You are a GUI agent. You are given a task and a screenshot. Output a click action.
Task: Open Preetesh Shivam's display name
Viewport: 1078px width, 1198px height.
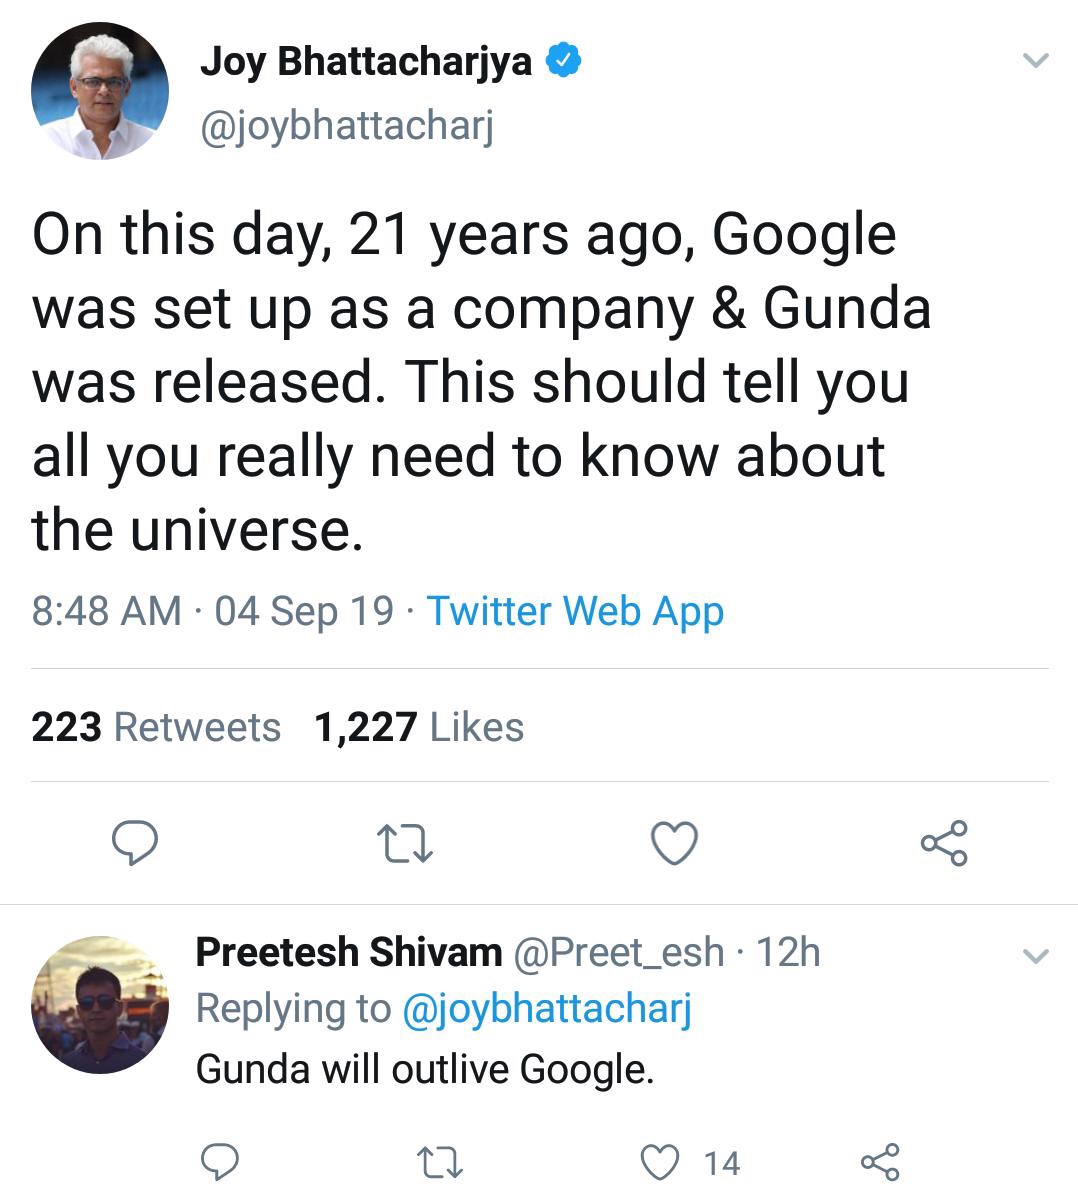click(348, 952)
